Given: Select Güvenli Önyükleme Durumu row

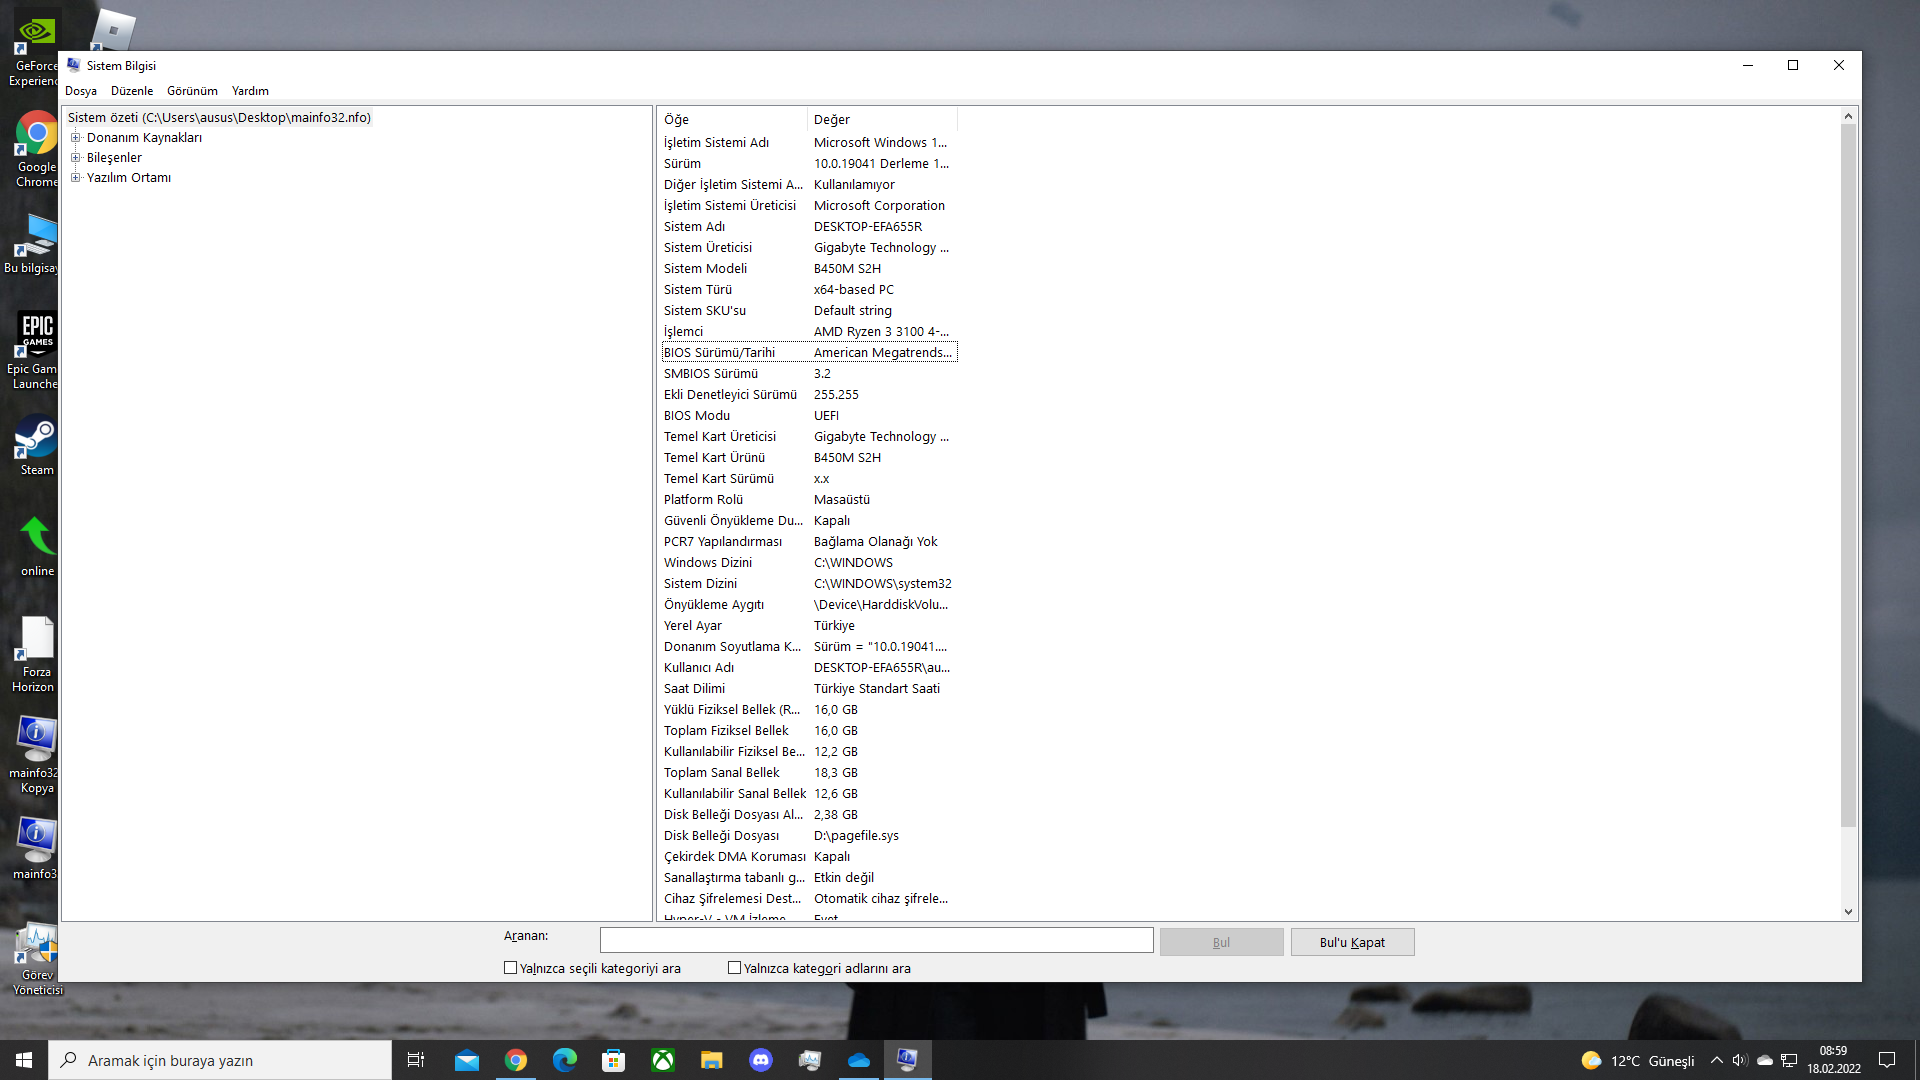Looking at the screenshot, I should click(x=809, y=520).
